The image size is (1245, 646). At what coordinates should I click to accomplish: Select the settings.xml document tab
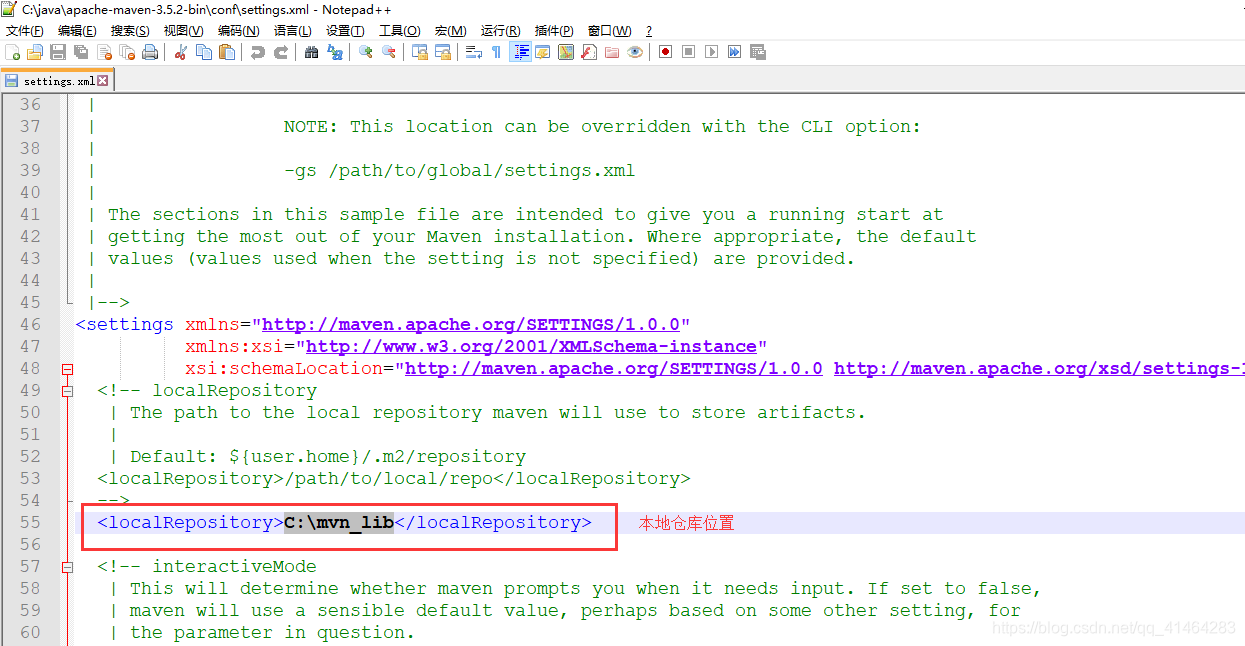click(x=57, y=81)
